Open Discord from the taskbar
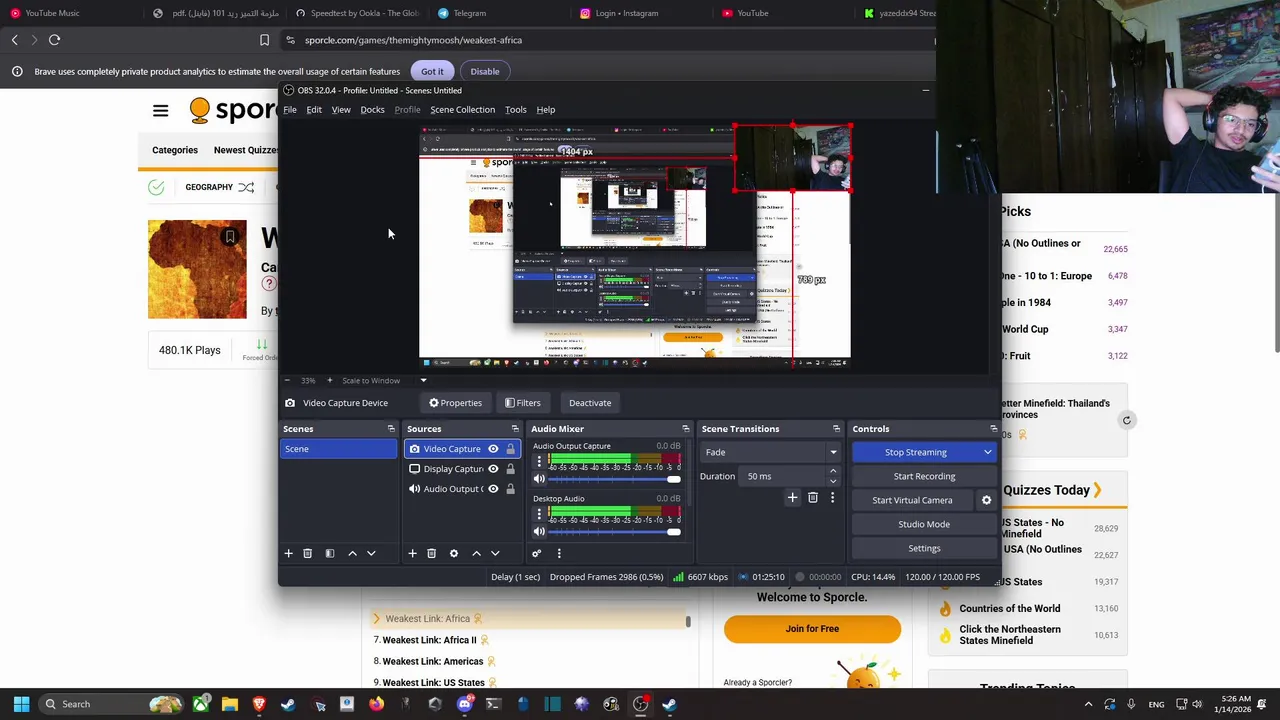 [x=464, y=704]
